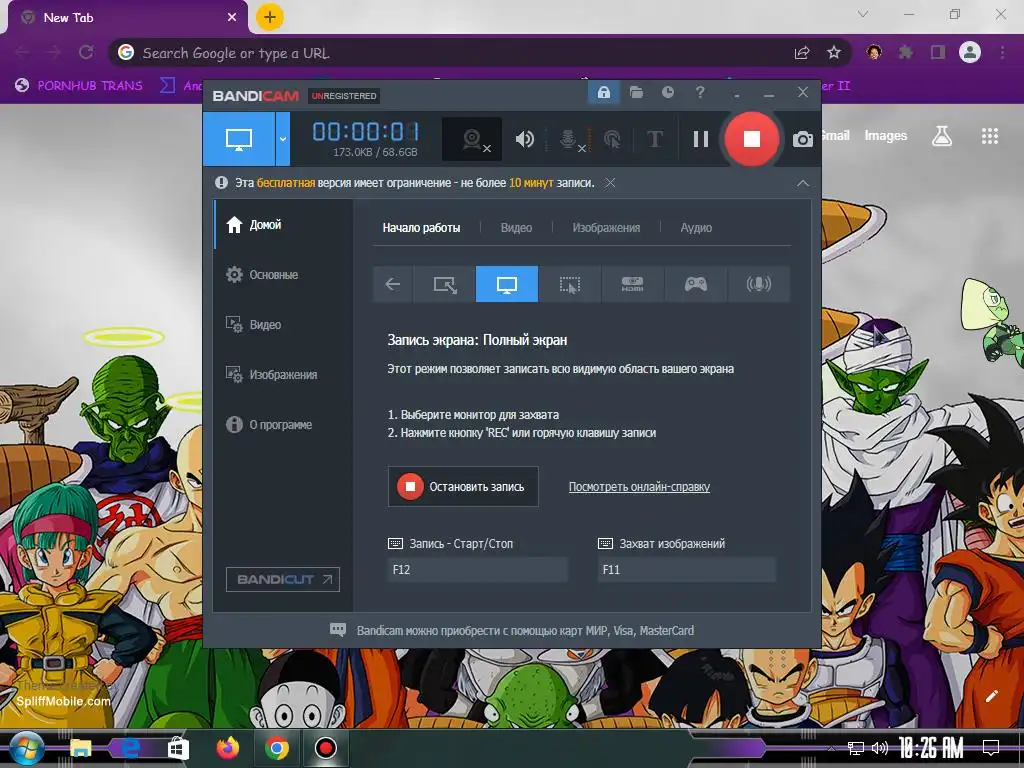
Task: Click the share page icon in Chrome
Action: 802,53
